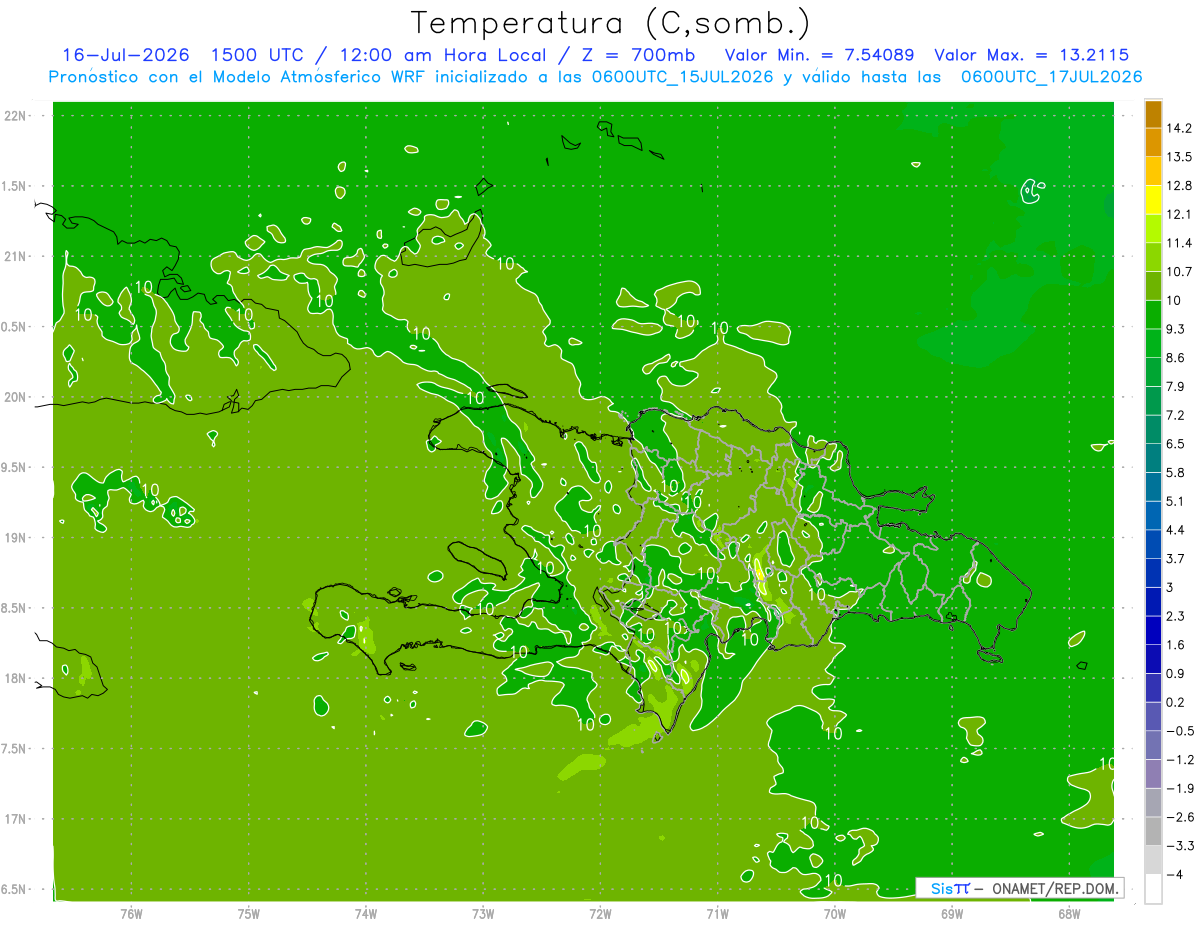
Task: Click the '-4' color scale label
Action: tap(1175, 875)
